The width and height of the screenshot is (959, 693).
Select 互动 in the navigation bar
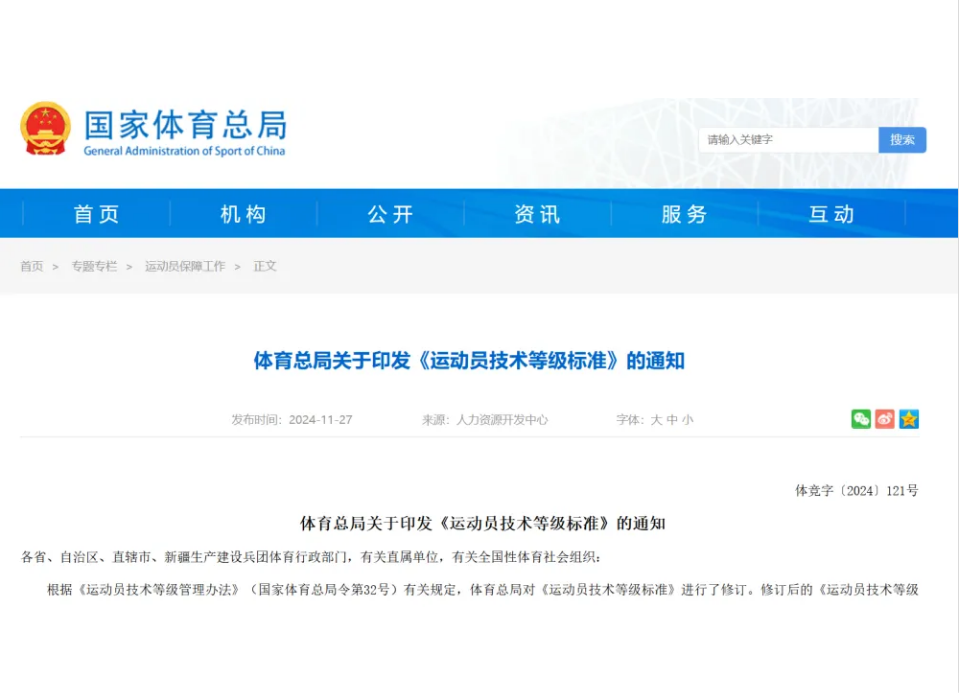point(831,214)
